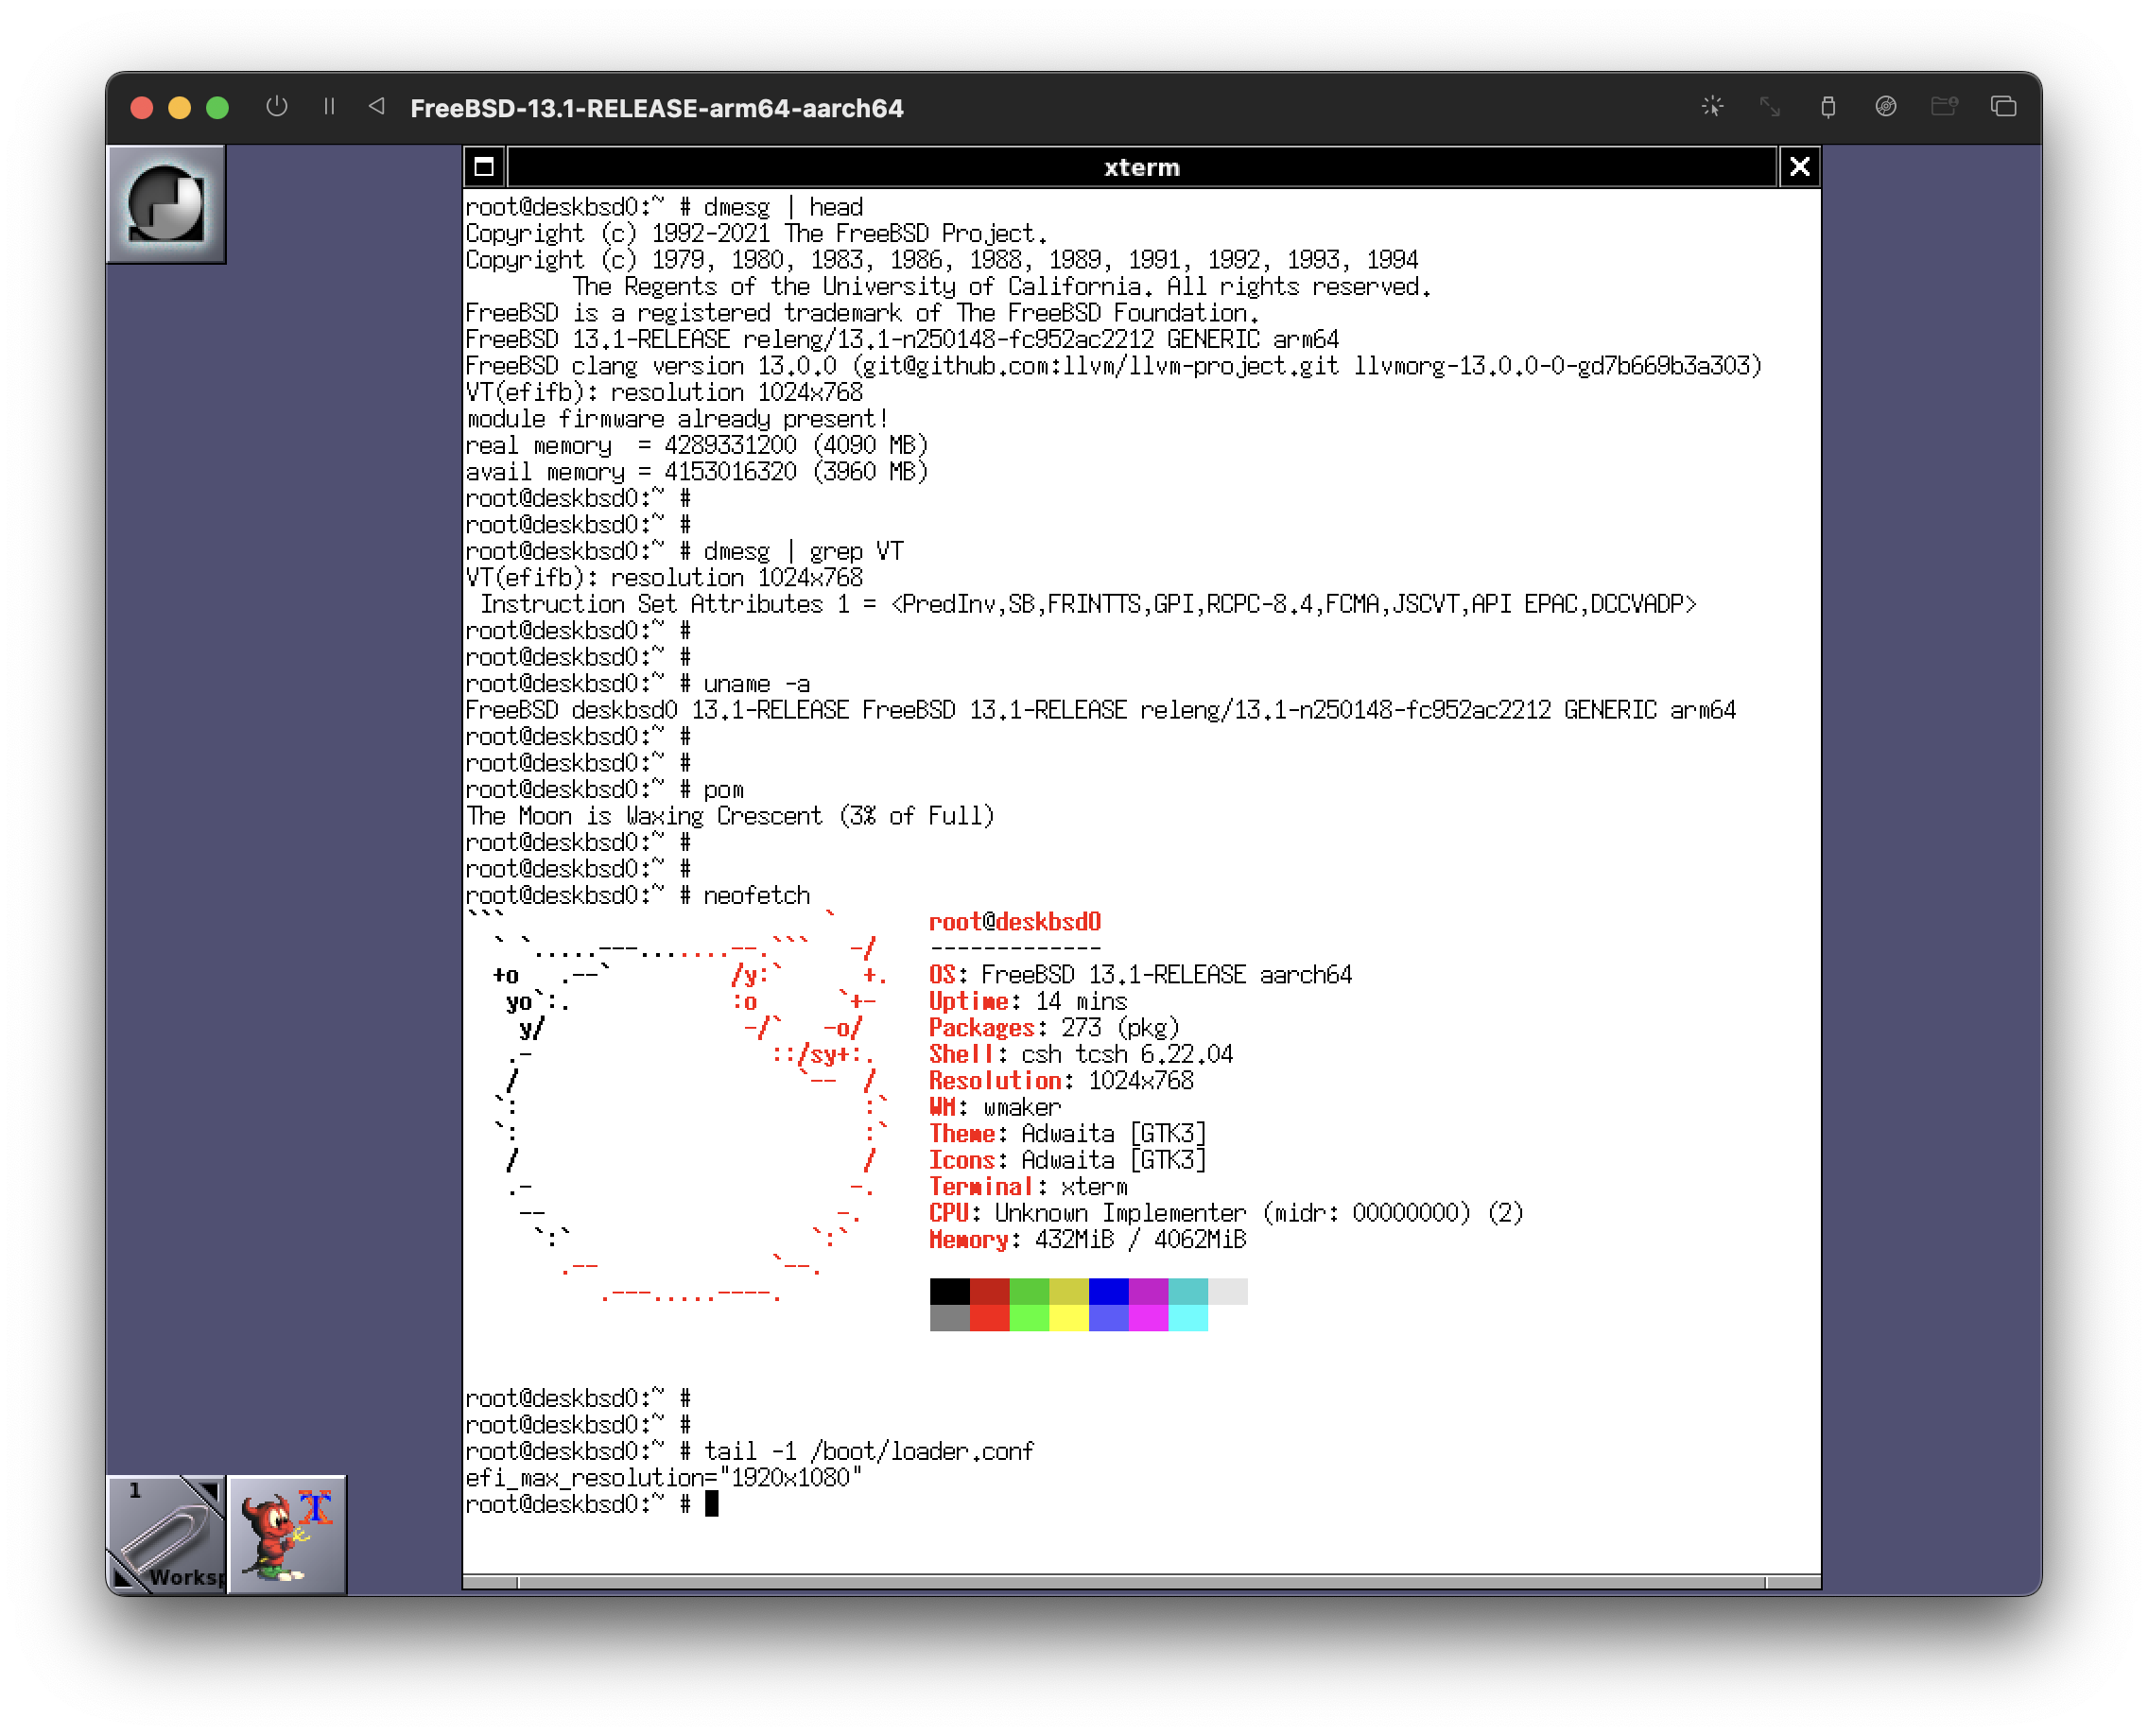Click the dark red color block
2148x1736 pixels.
point(989,1291)
